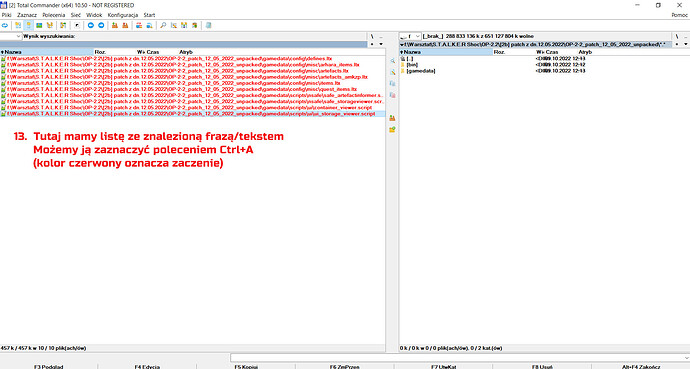
Task: Go to root with right panel backslash button
Action: click(677, 37)
